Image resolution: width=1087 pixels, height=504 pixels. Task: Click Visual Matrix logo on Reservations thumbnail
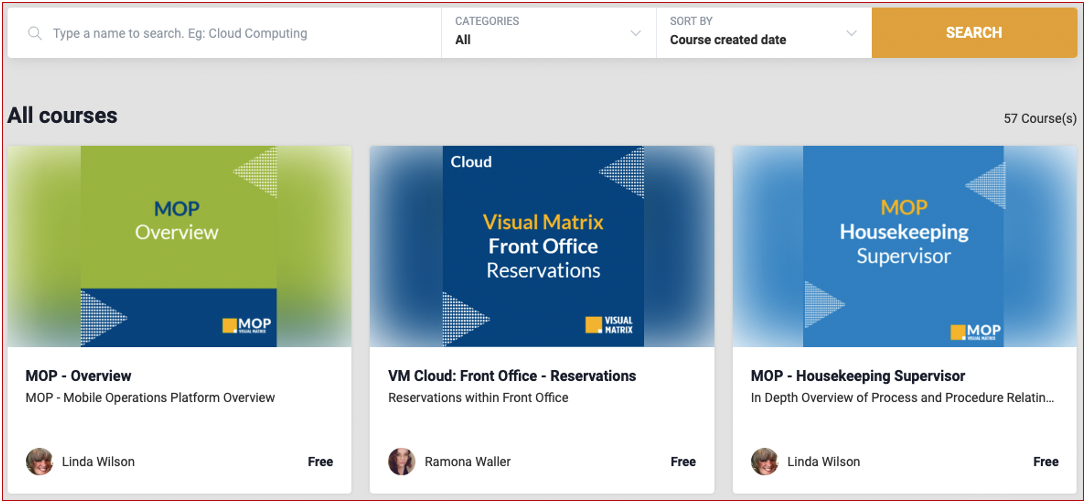coord(609,325)
